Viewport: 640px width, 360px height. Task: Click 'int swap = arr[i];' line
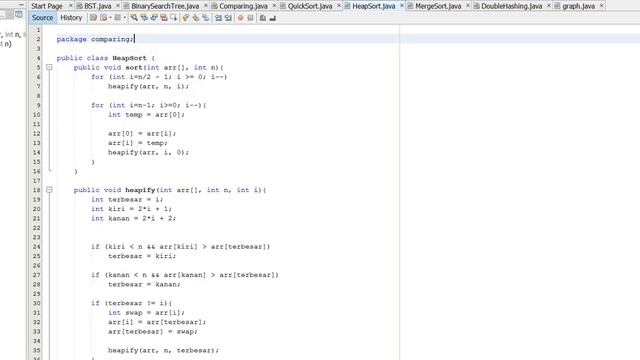point(146,313)
